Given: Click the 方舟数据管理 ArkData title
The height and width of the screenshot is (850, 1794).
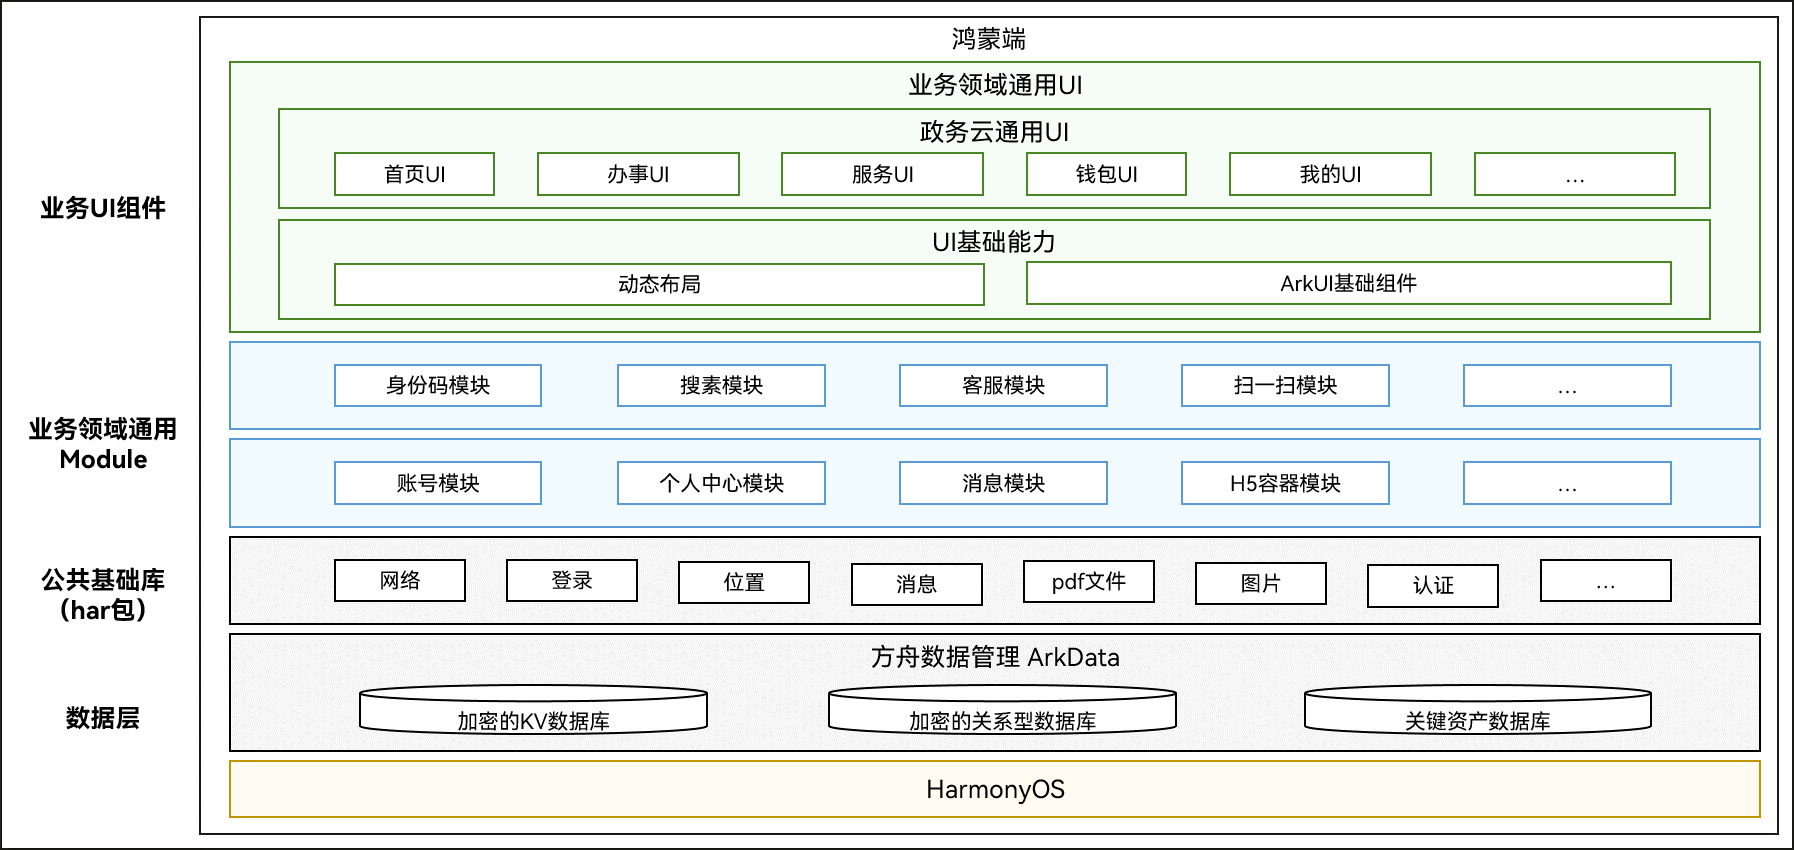Looking at the screenshot, I should [x=995, y=657].
